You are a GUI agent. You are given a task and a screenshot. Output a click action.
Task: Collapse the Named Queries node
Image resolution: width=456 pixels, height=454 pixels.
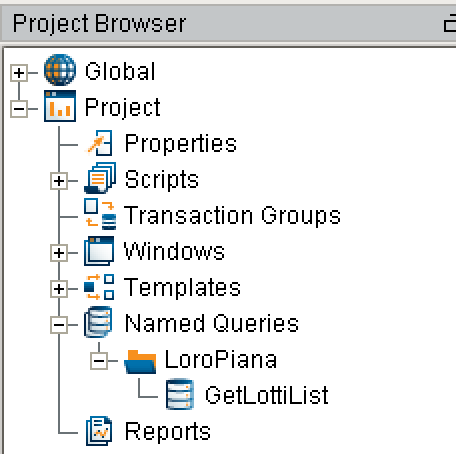point(59,325)
